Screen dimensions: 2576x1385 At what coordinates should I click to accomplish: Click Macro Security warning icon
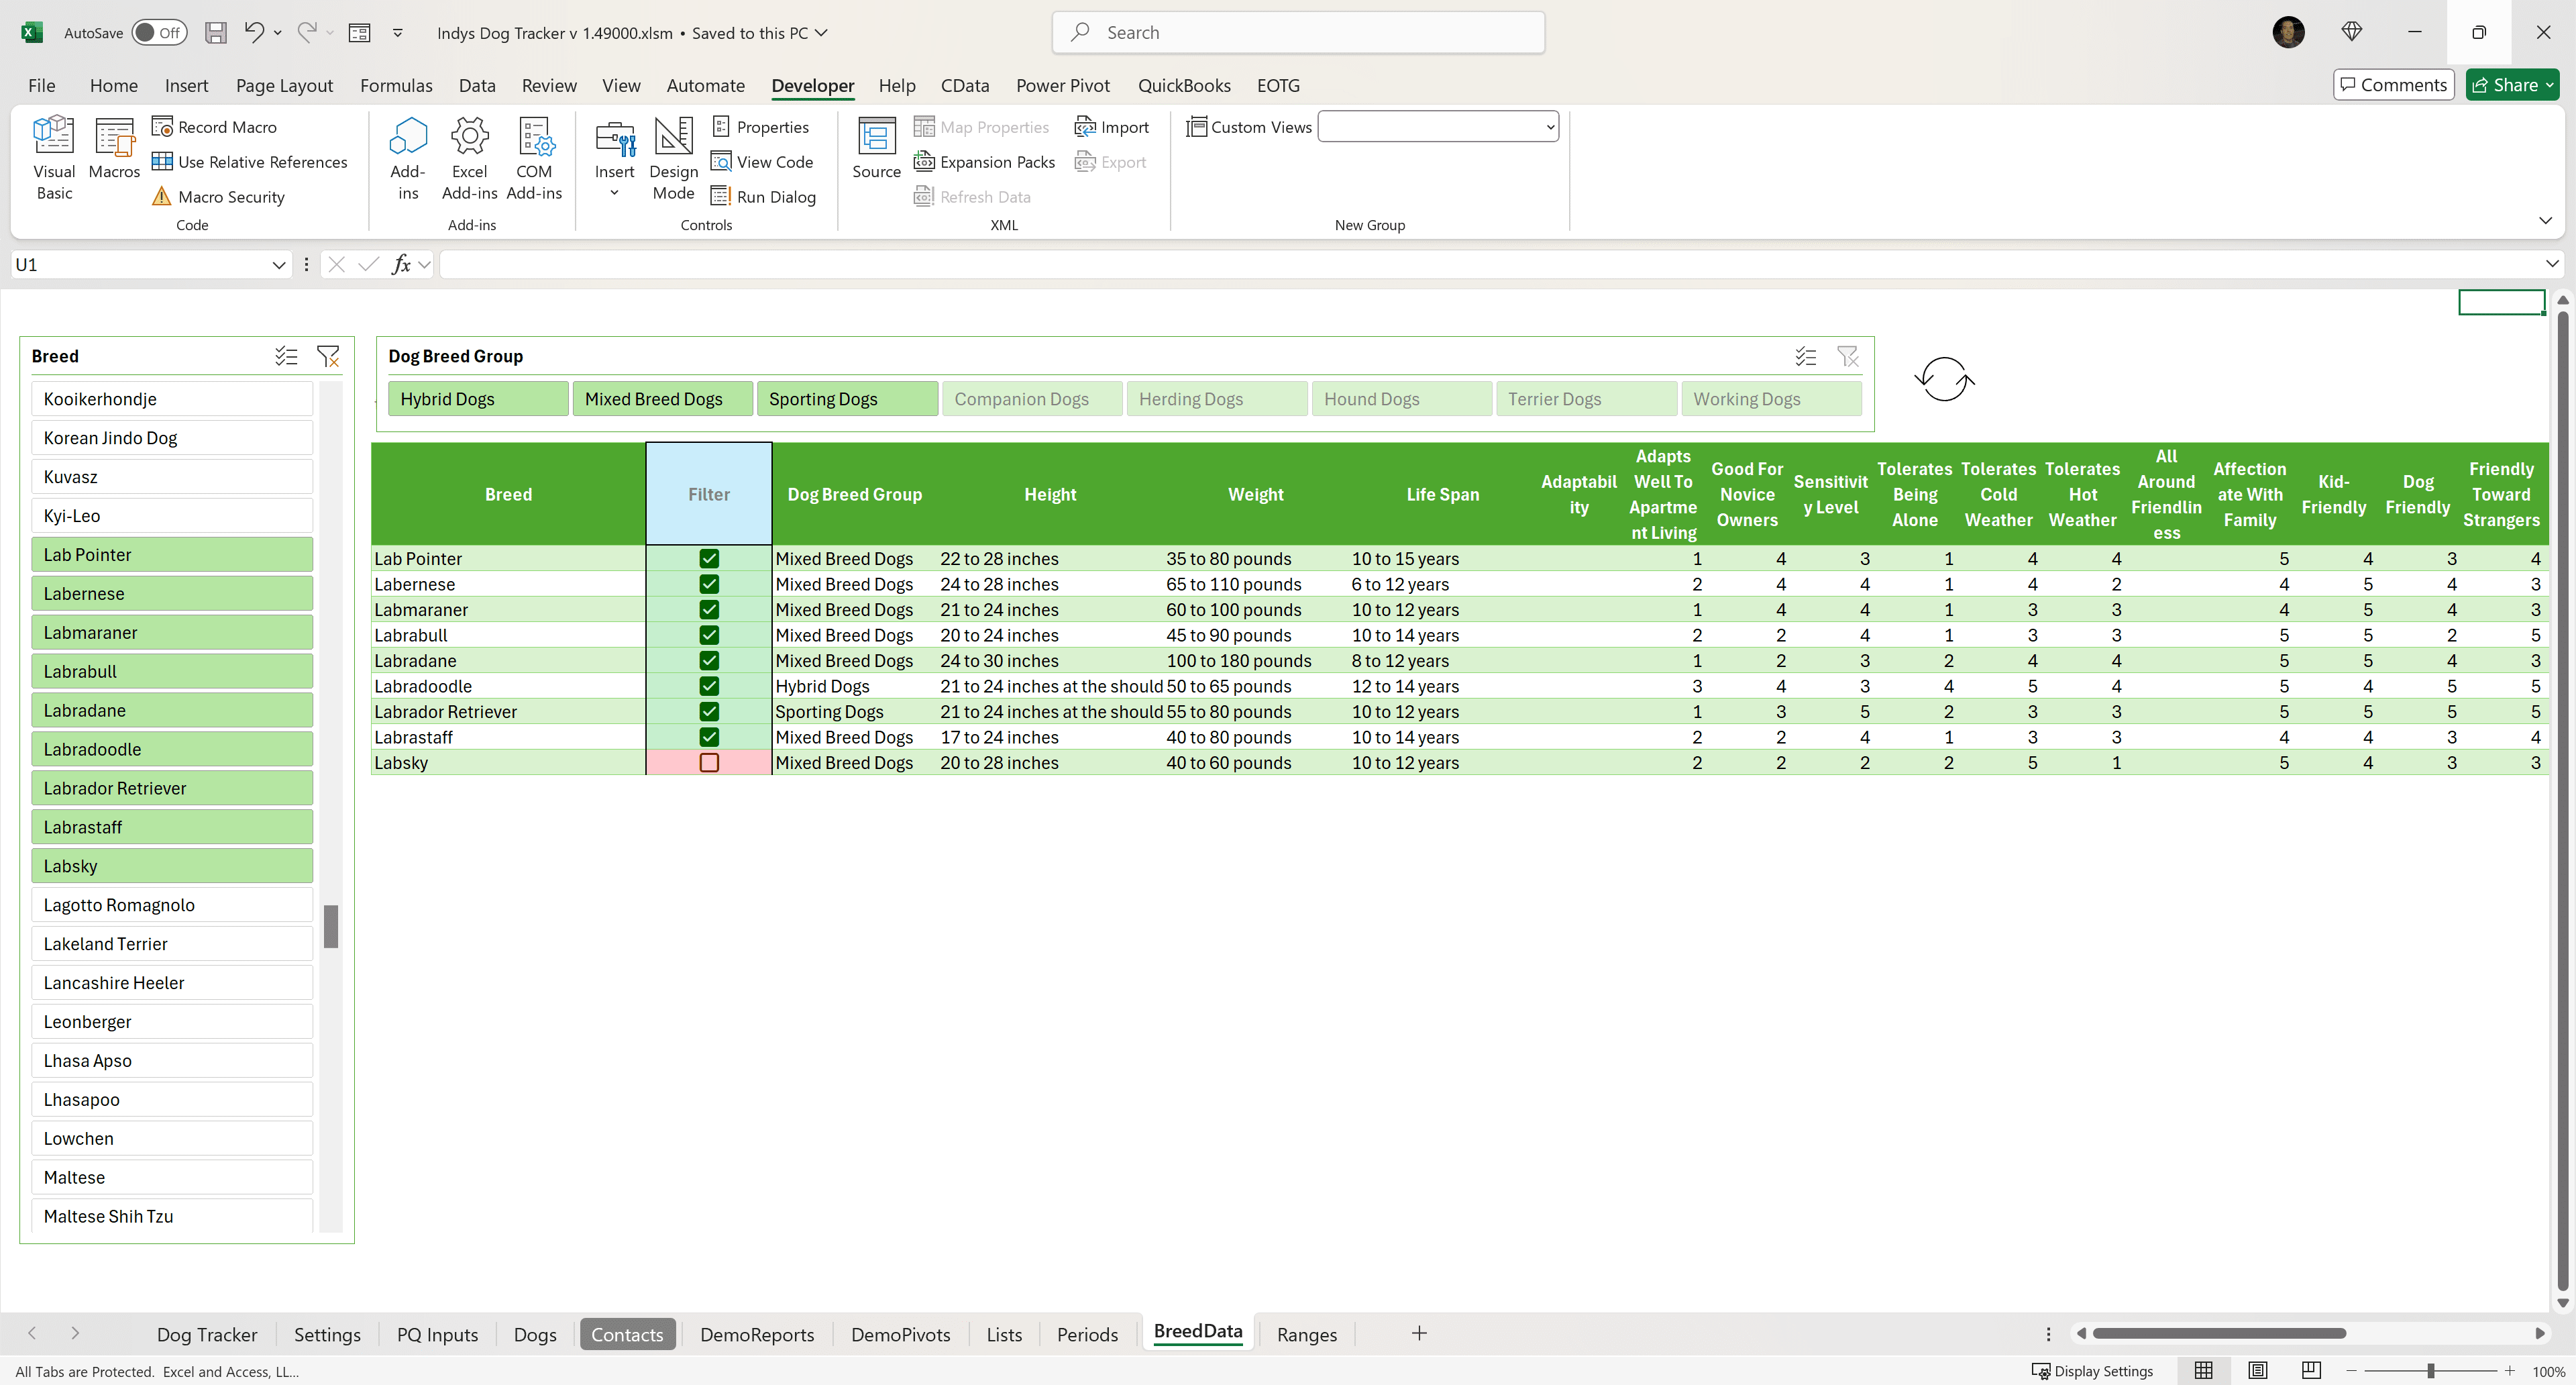(x=161, y=197)
